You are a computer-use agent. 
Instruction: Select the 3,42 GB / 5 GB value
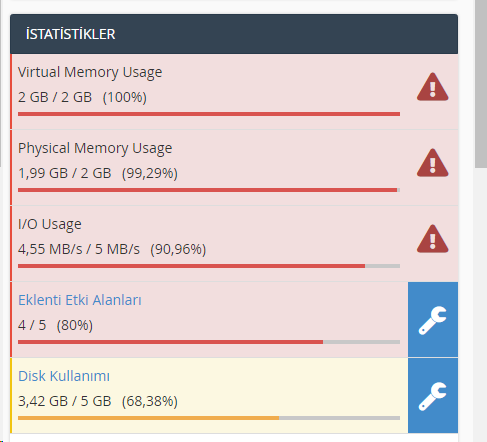(x=65, y=401)
